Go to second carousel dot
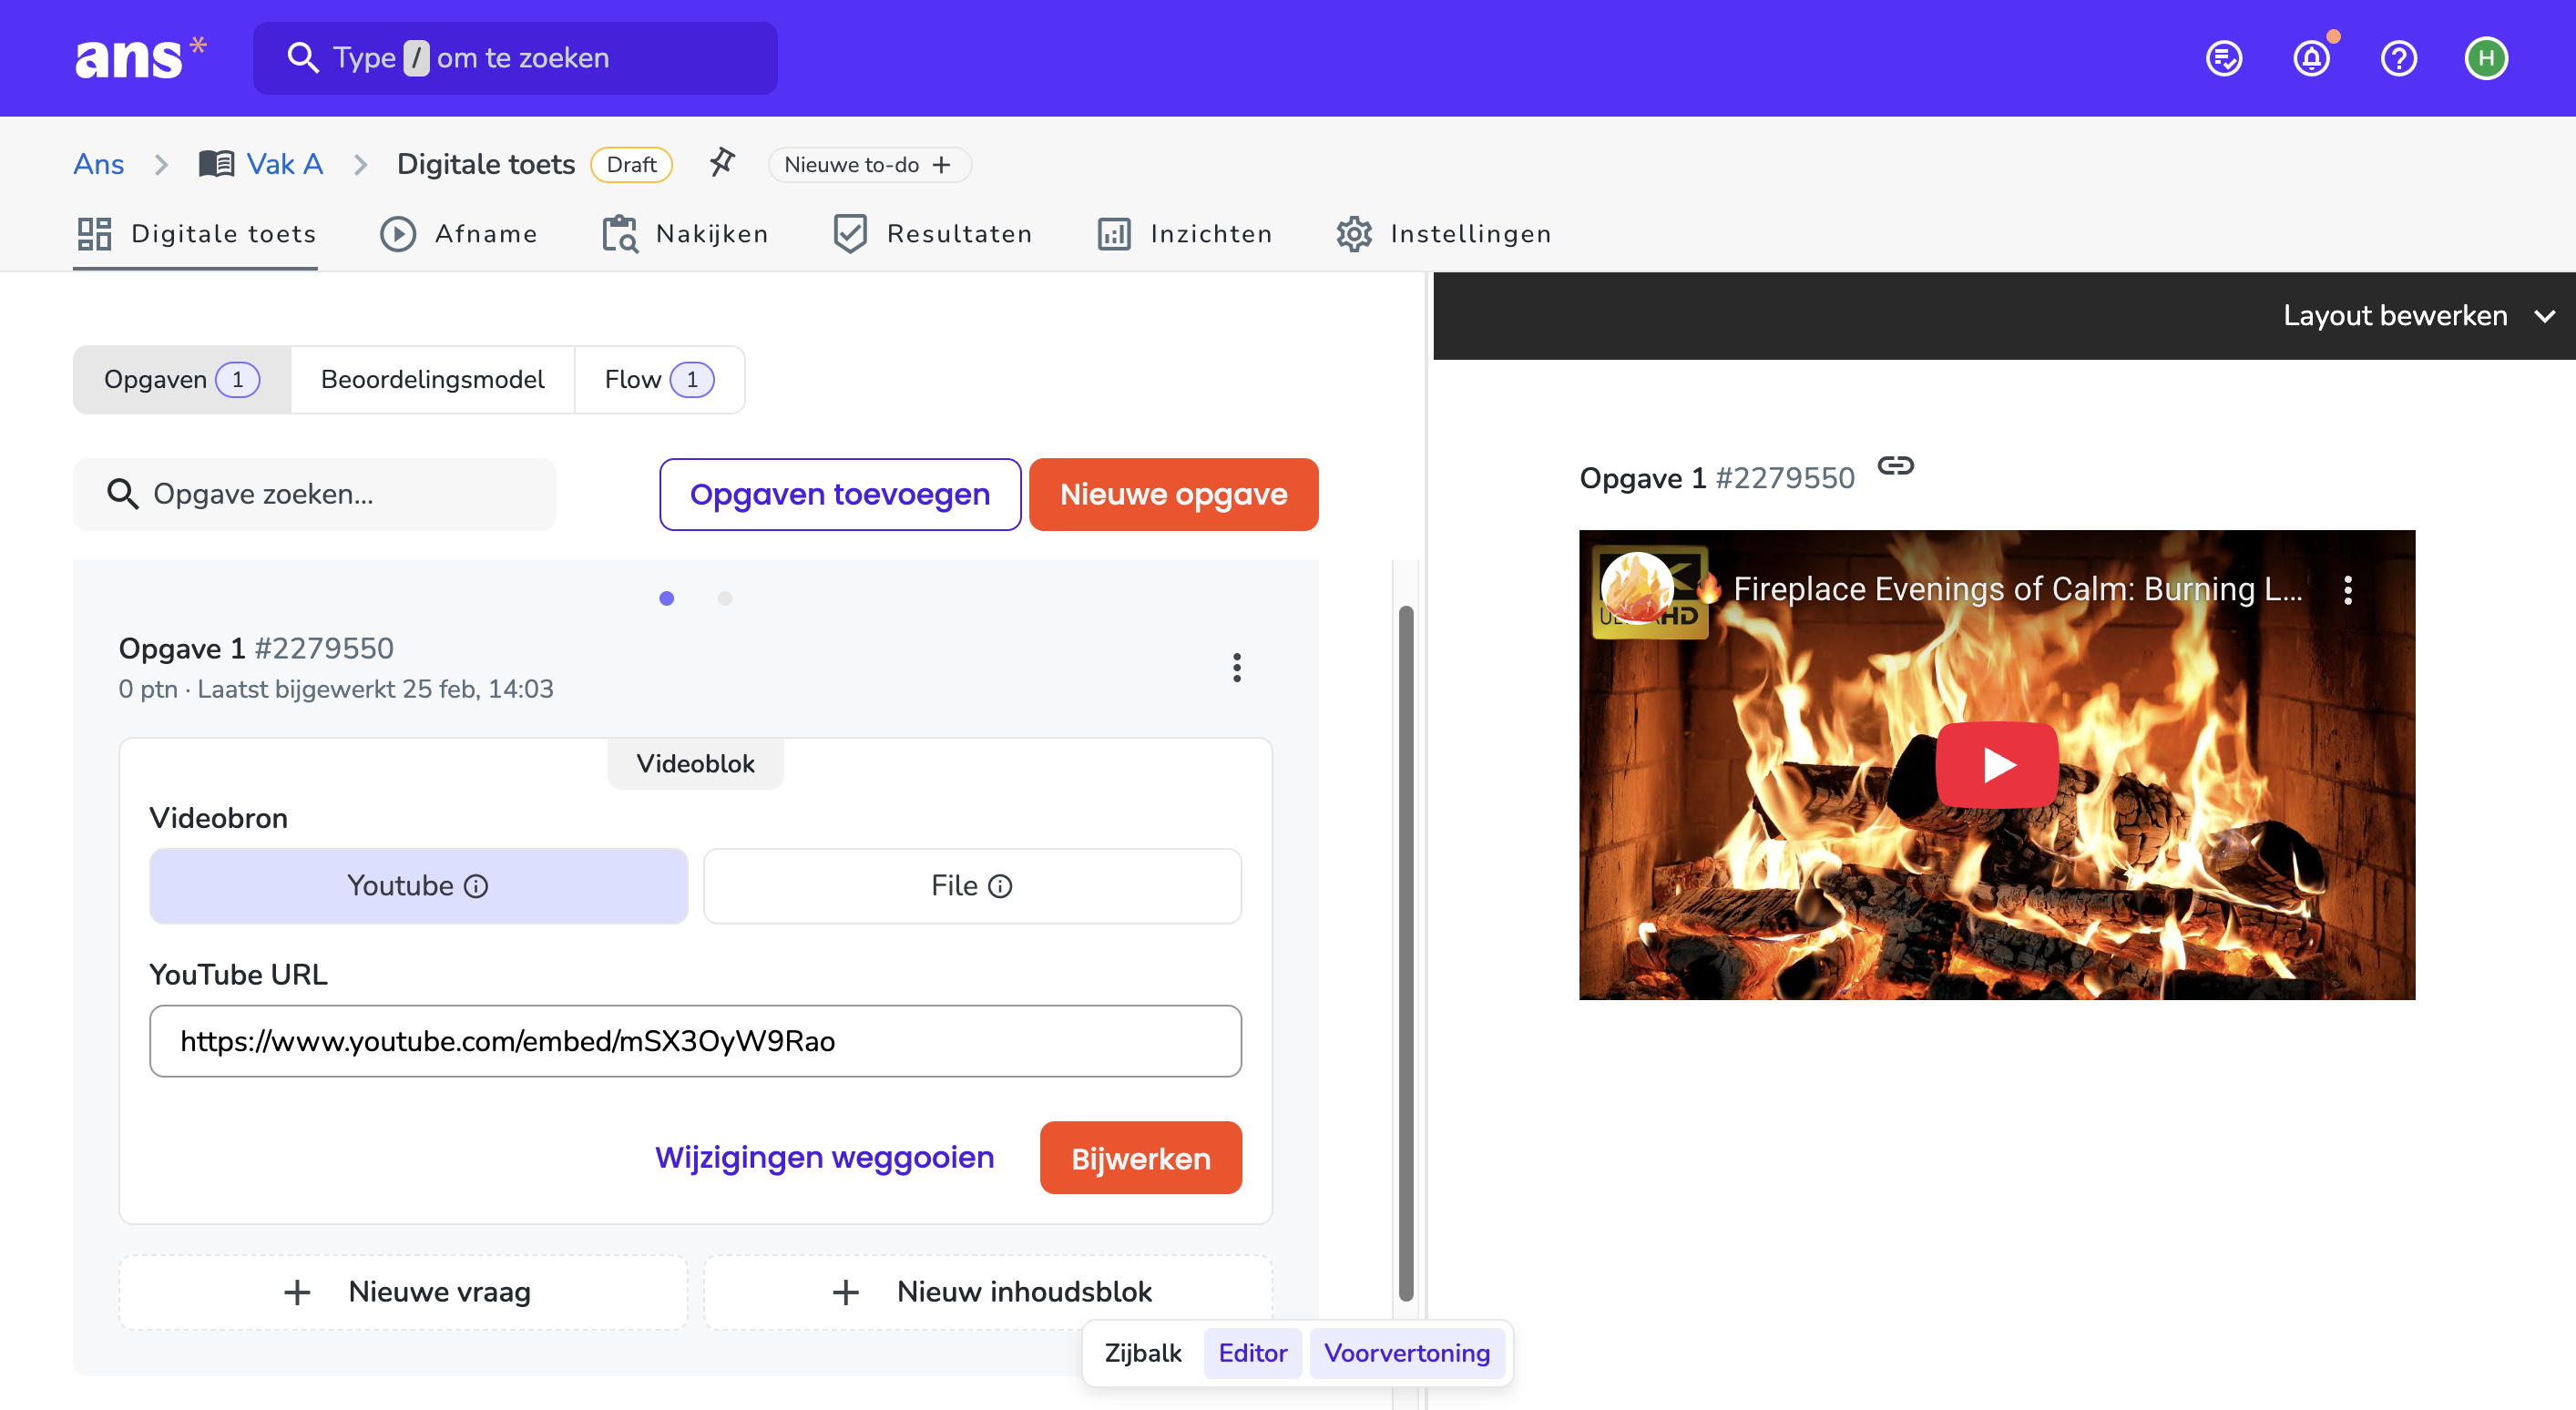Image resolution: width=2576 pixels, height=1410 pixels. coord(725,598)
